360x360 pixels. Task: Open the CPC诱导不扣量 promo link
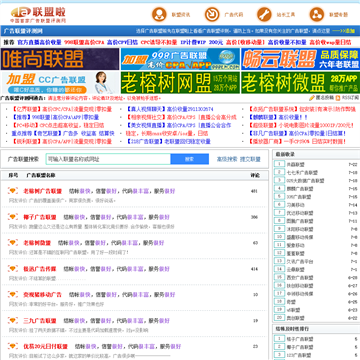159,42
